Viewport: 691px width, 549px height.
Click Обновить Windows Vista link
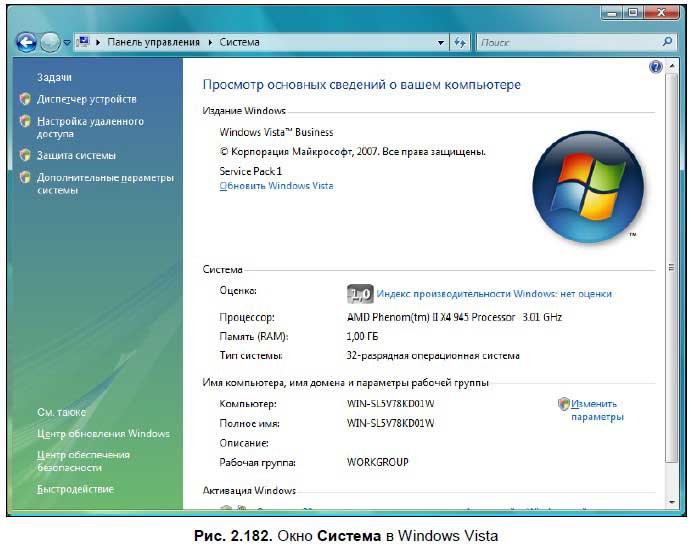pyautogui.click(x=276, y=186)
